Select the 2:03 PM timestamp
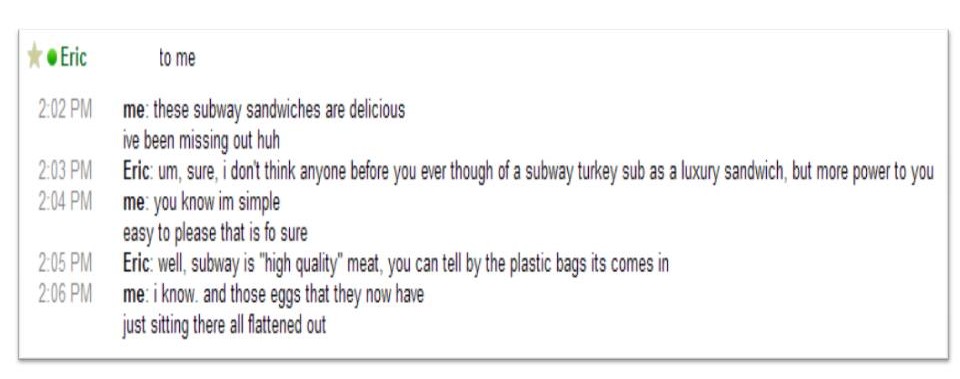This screenshot has height=379, width=960. tap(65, 171)
